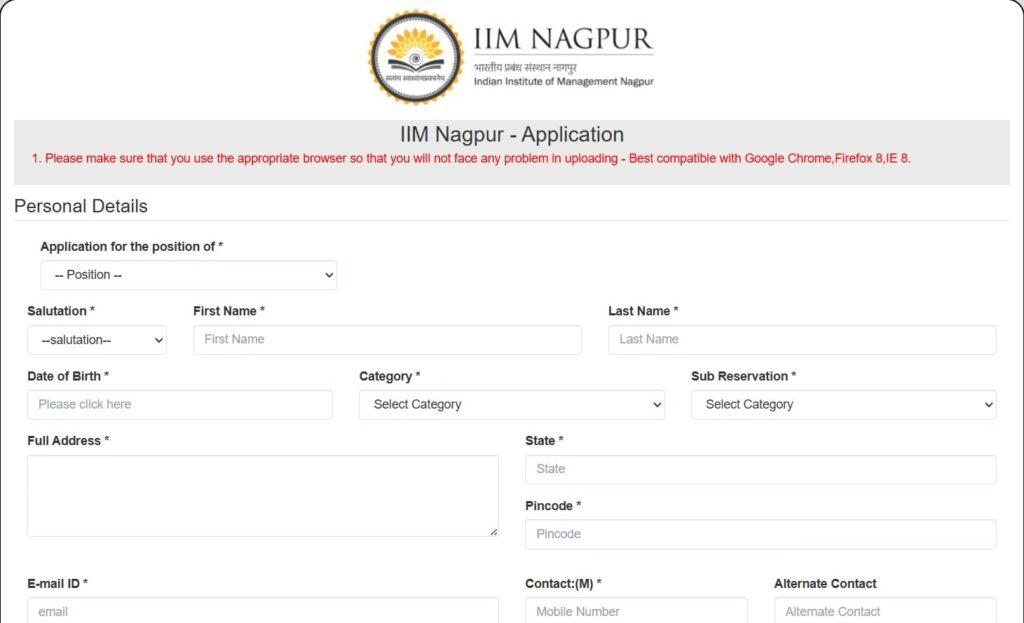Open the salutation dropdown
Viewport: 1024px width, 623px height.
[x=97, y=340]
